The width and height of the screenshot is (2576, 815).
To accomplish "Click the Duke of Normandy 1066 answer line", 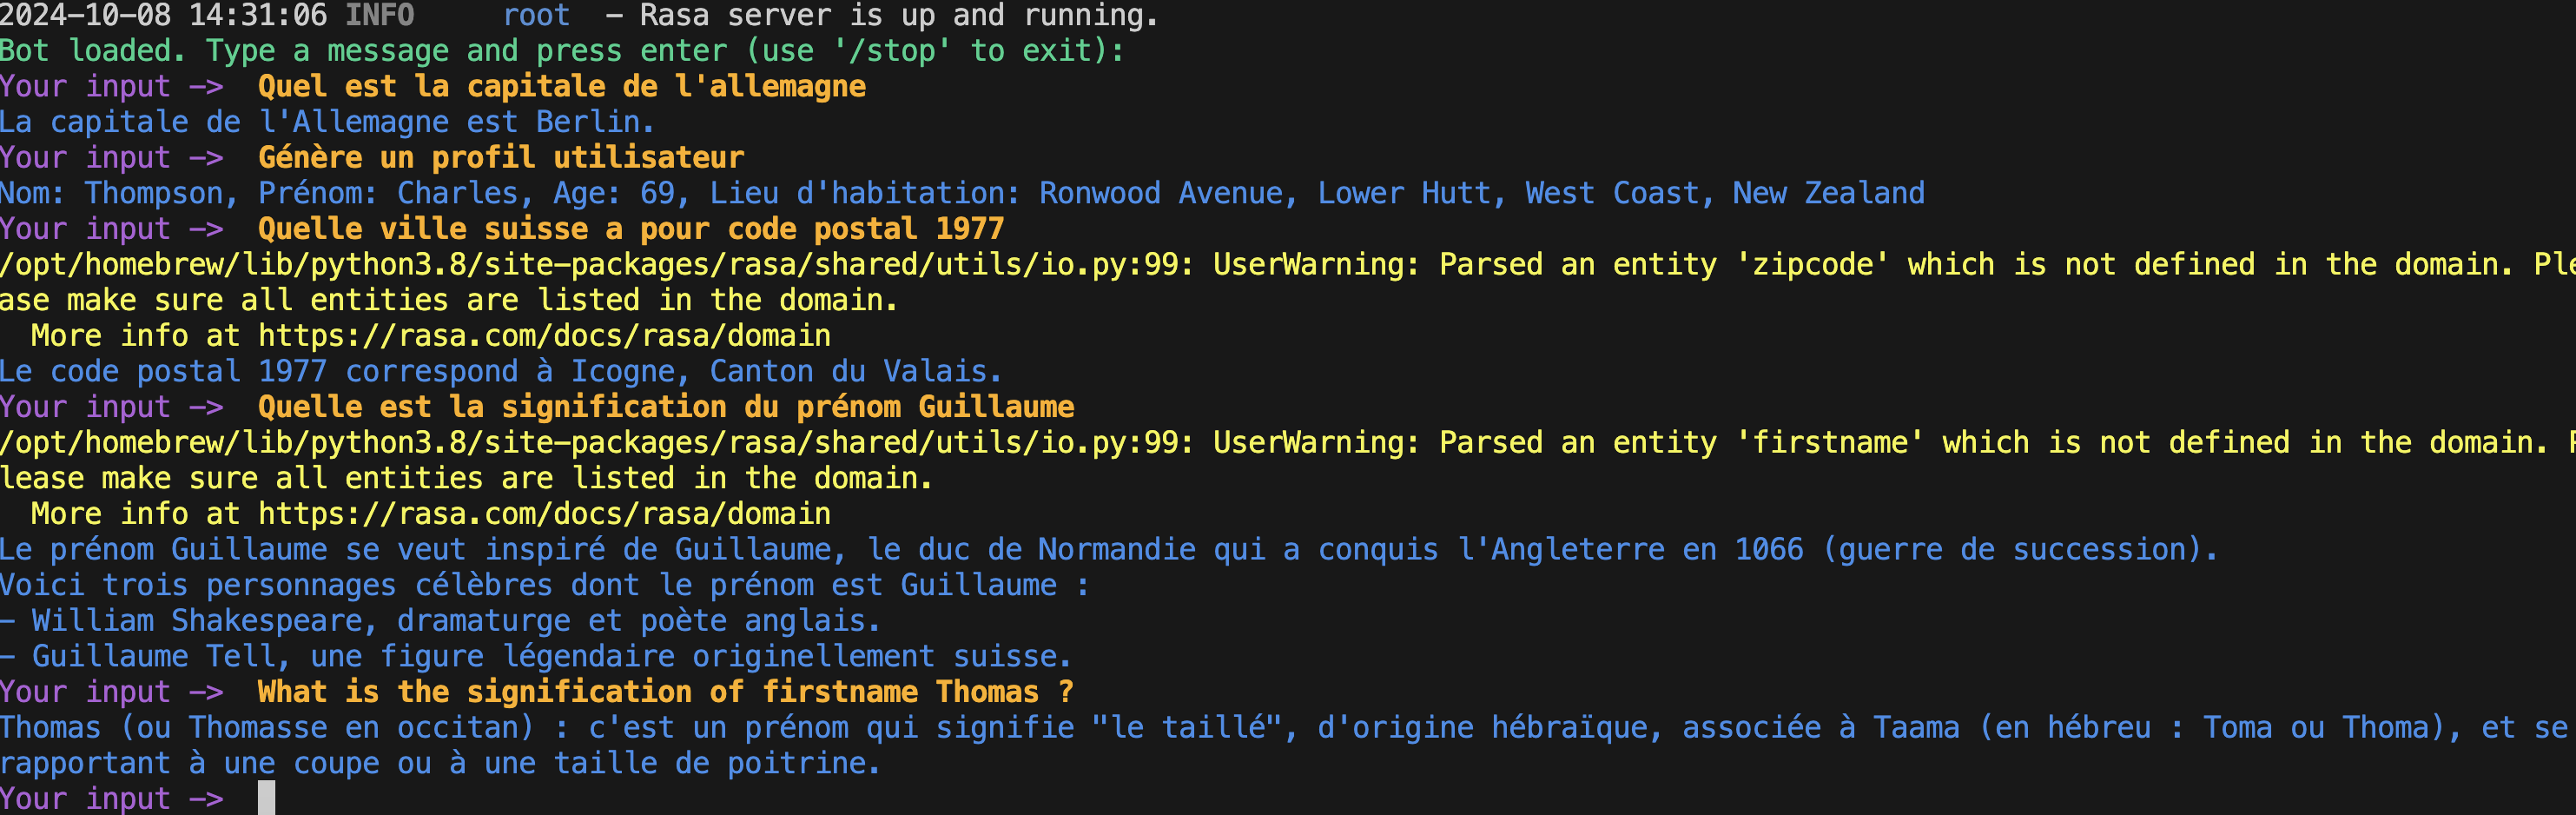I will (x=1107, y=550).
